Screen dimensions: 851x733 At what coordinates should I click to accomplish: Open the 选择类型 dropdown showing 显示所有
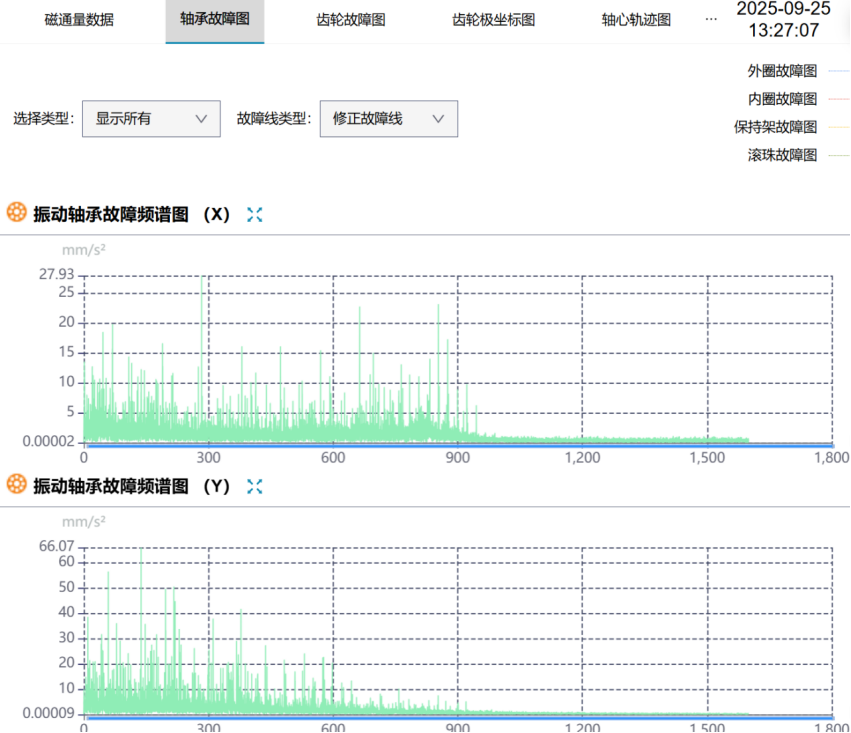click(x=151, y=119)
